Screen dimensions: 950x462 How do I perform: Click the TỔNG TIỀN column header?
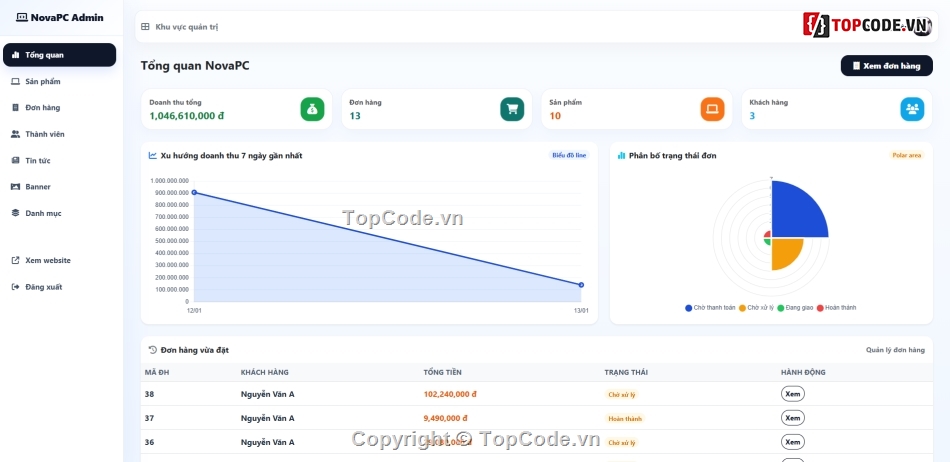(x=442, y=372)
